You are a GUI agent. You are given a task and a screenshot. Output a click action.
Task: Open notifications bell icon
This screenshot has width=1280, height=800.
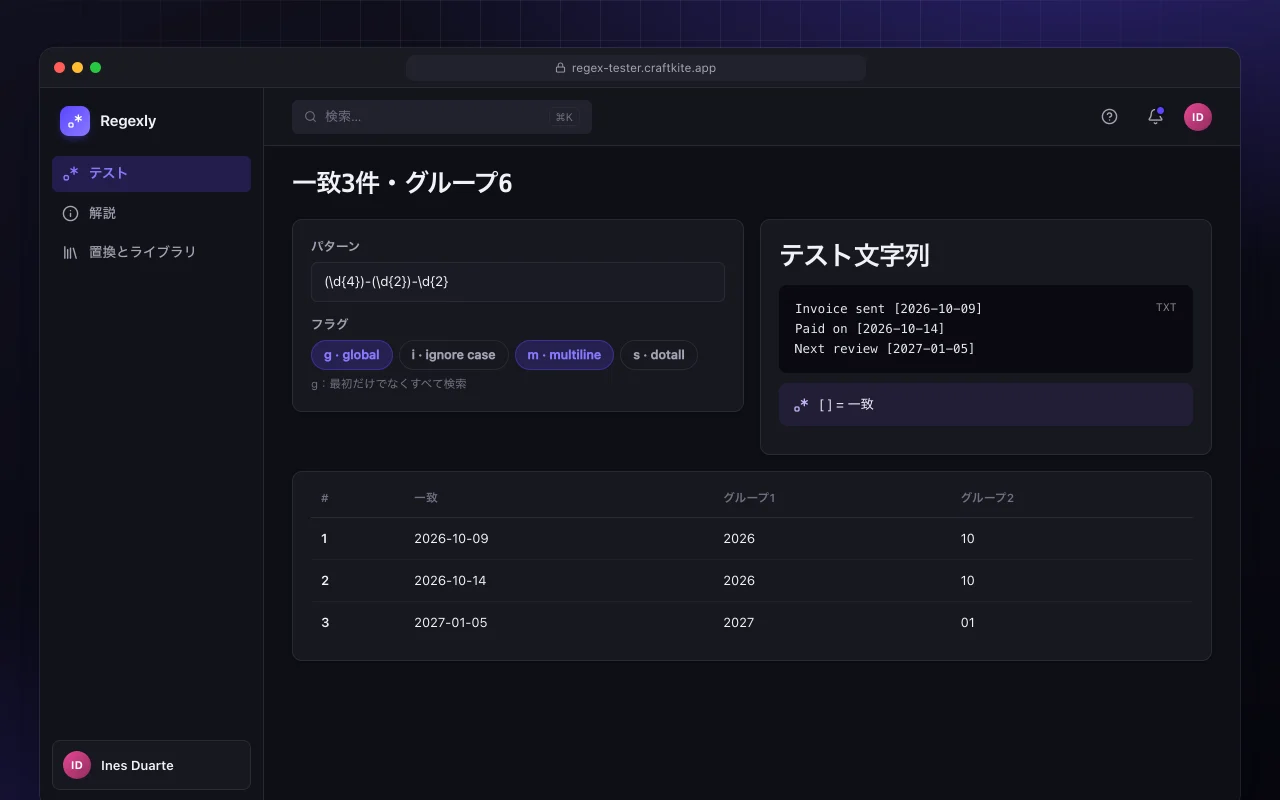(1155, 117)
